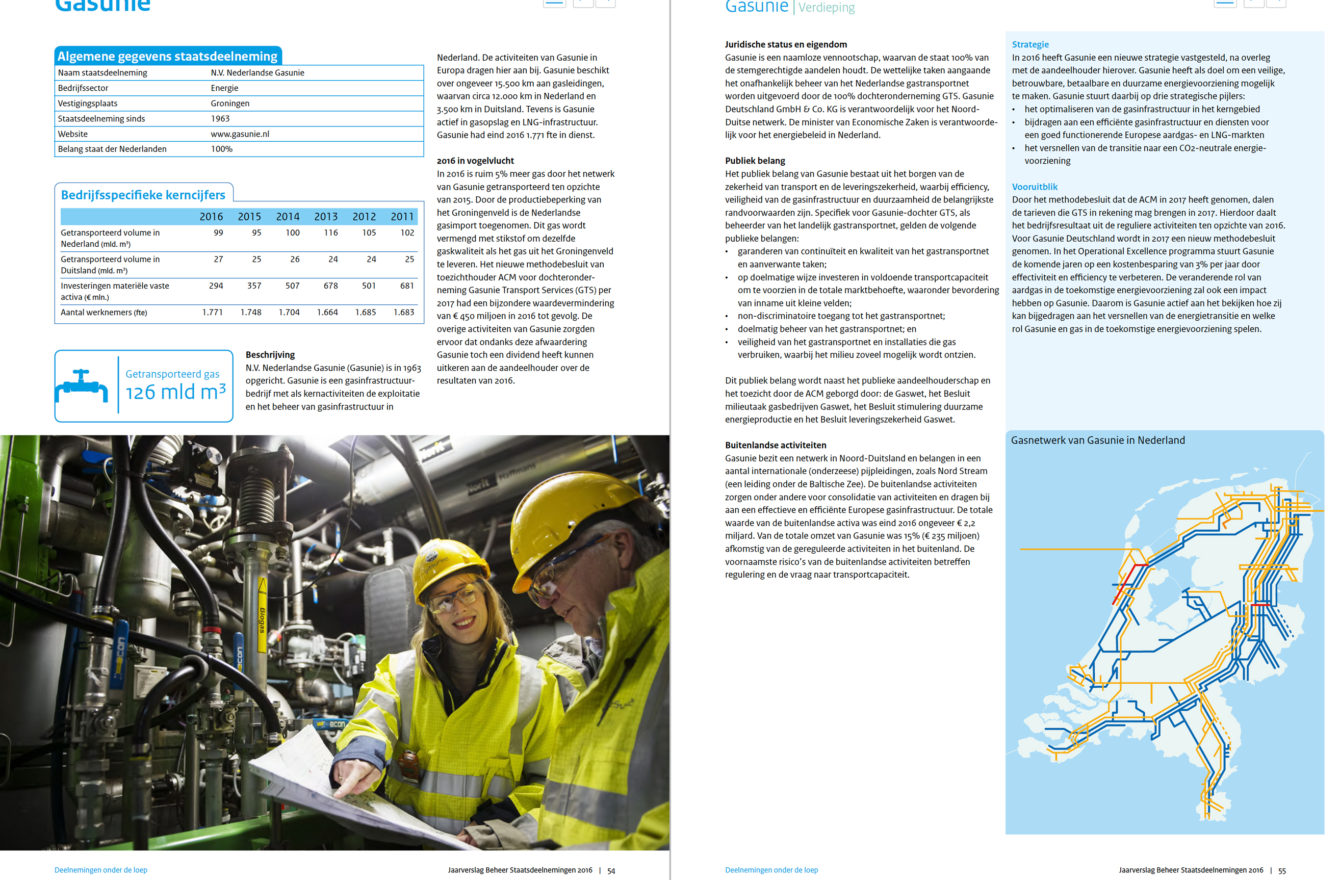Click the value '294' in Investeringen row
Screen dimensions: 1340x880
(x=215, y=286)
